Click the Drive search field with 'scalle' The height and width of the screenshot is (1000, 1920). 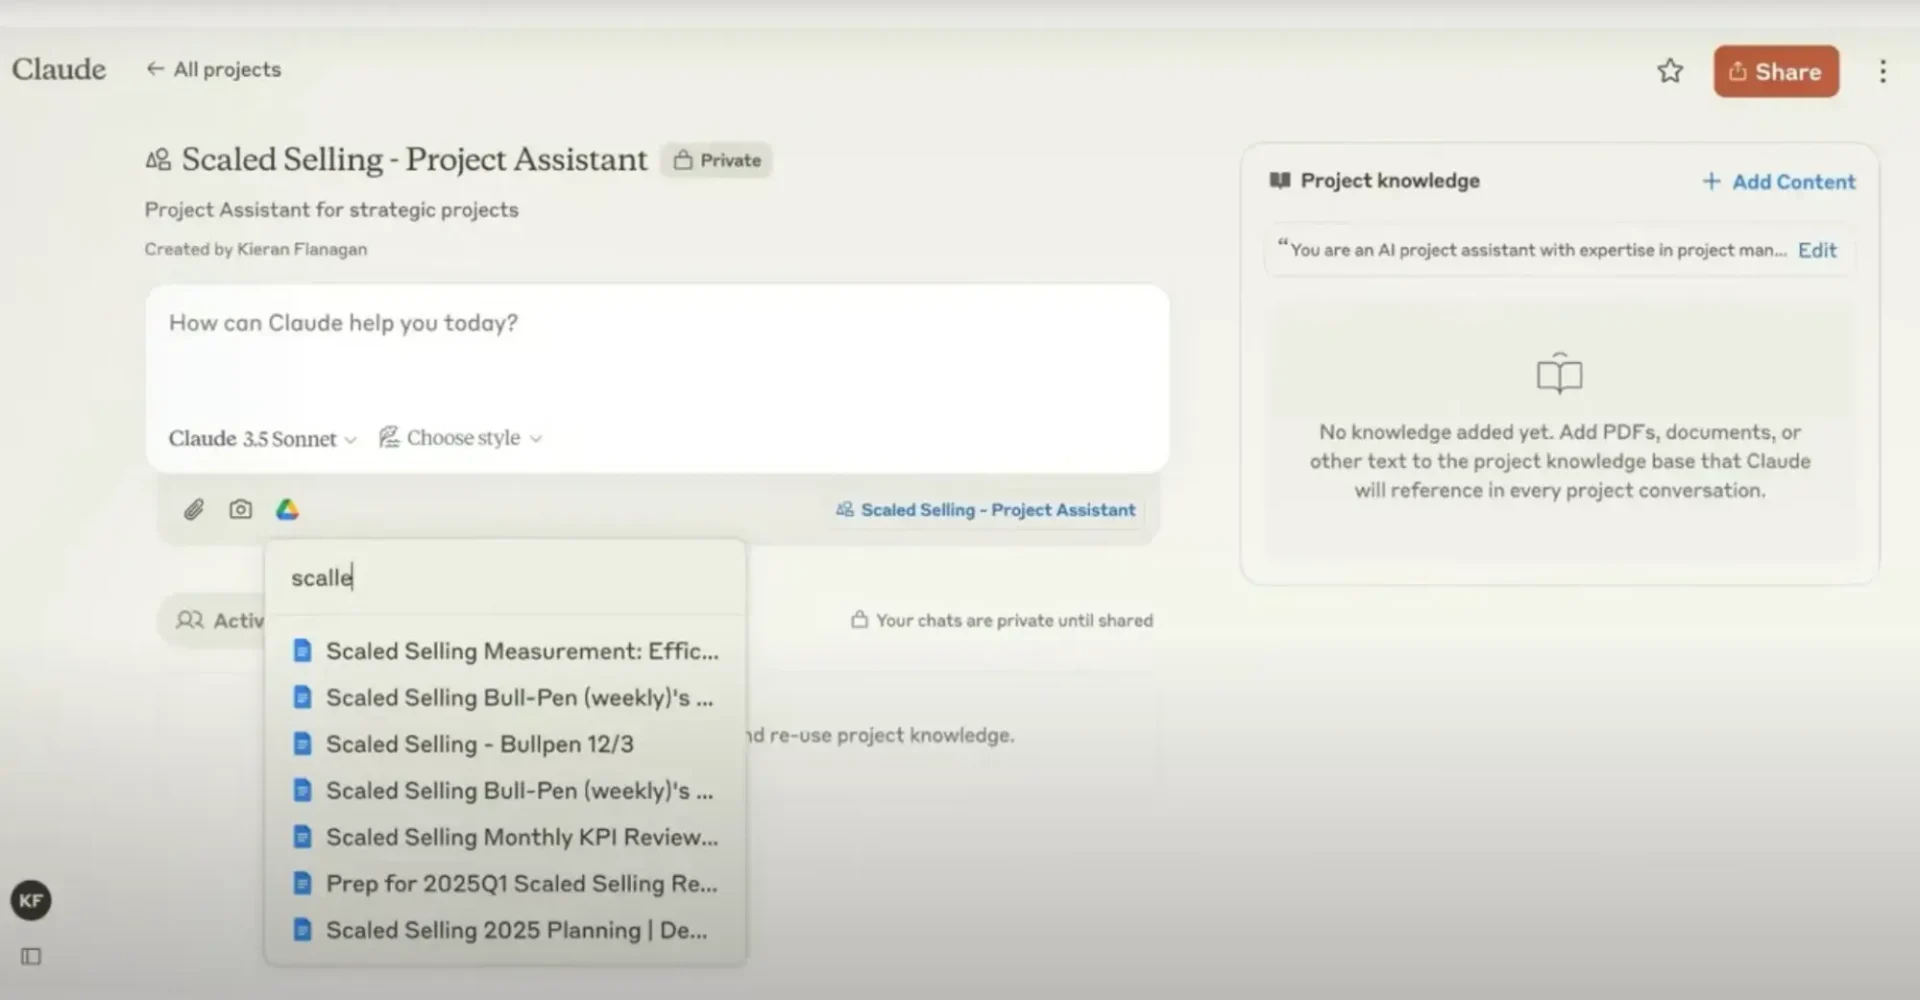coord(505,578)
